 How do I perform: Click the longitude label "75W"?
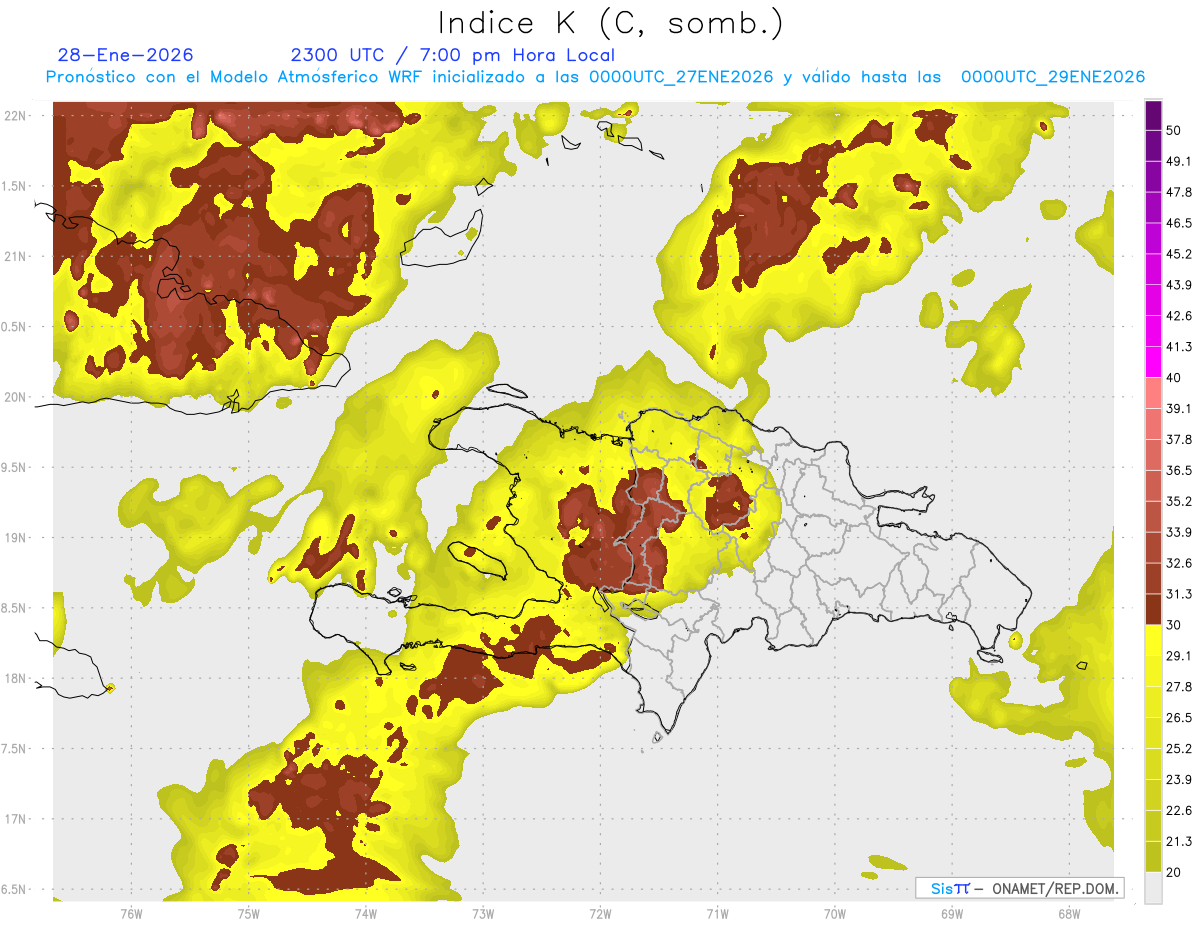pyautogui.click(x=249, y=914)
